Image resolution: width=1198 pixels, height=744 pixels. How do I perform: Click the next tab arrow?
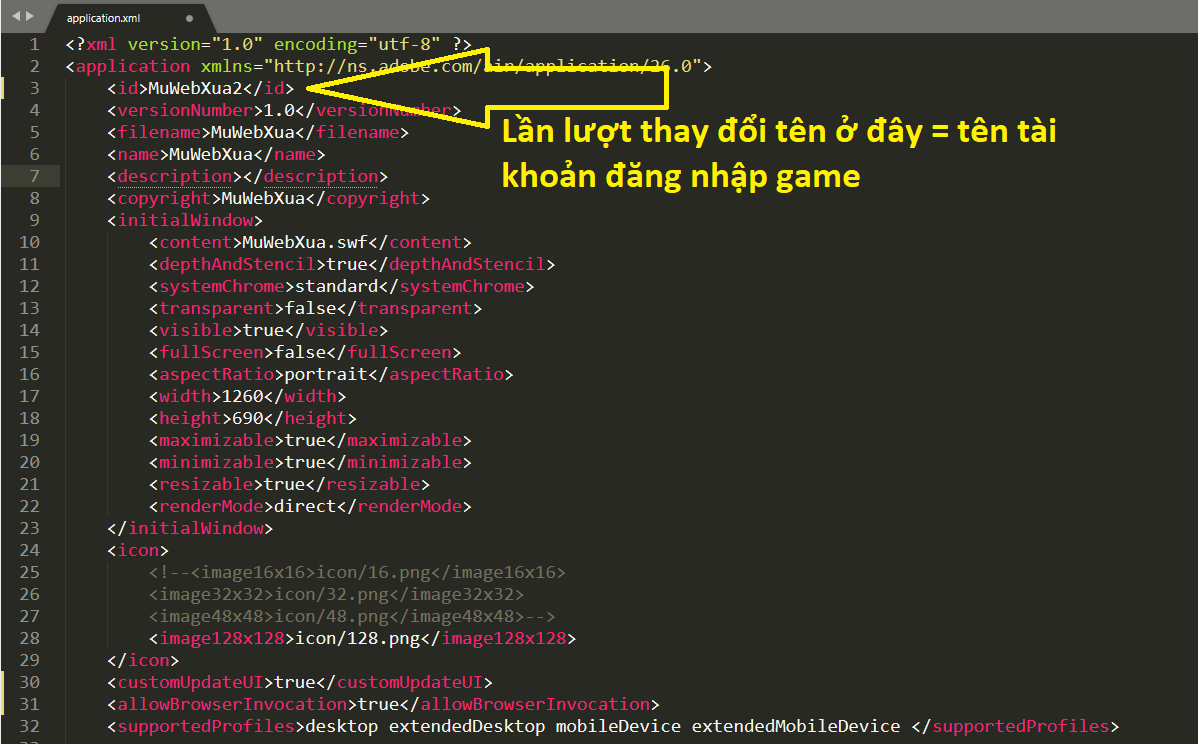(29, 17)
